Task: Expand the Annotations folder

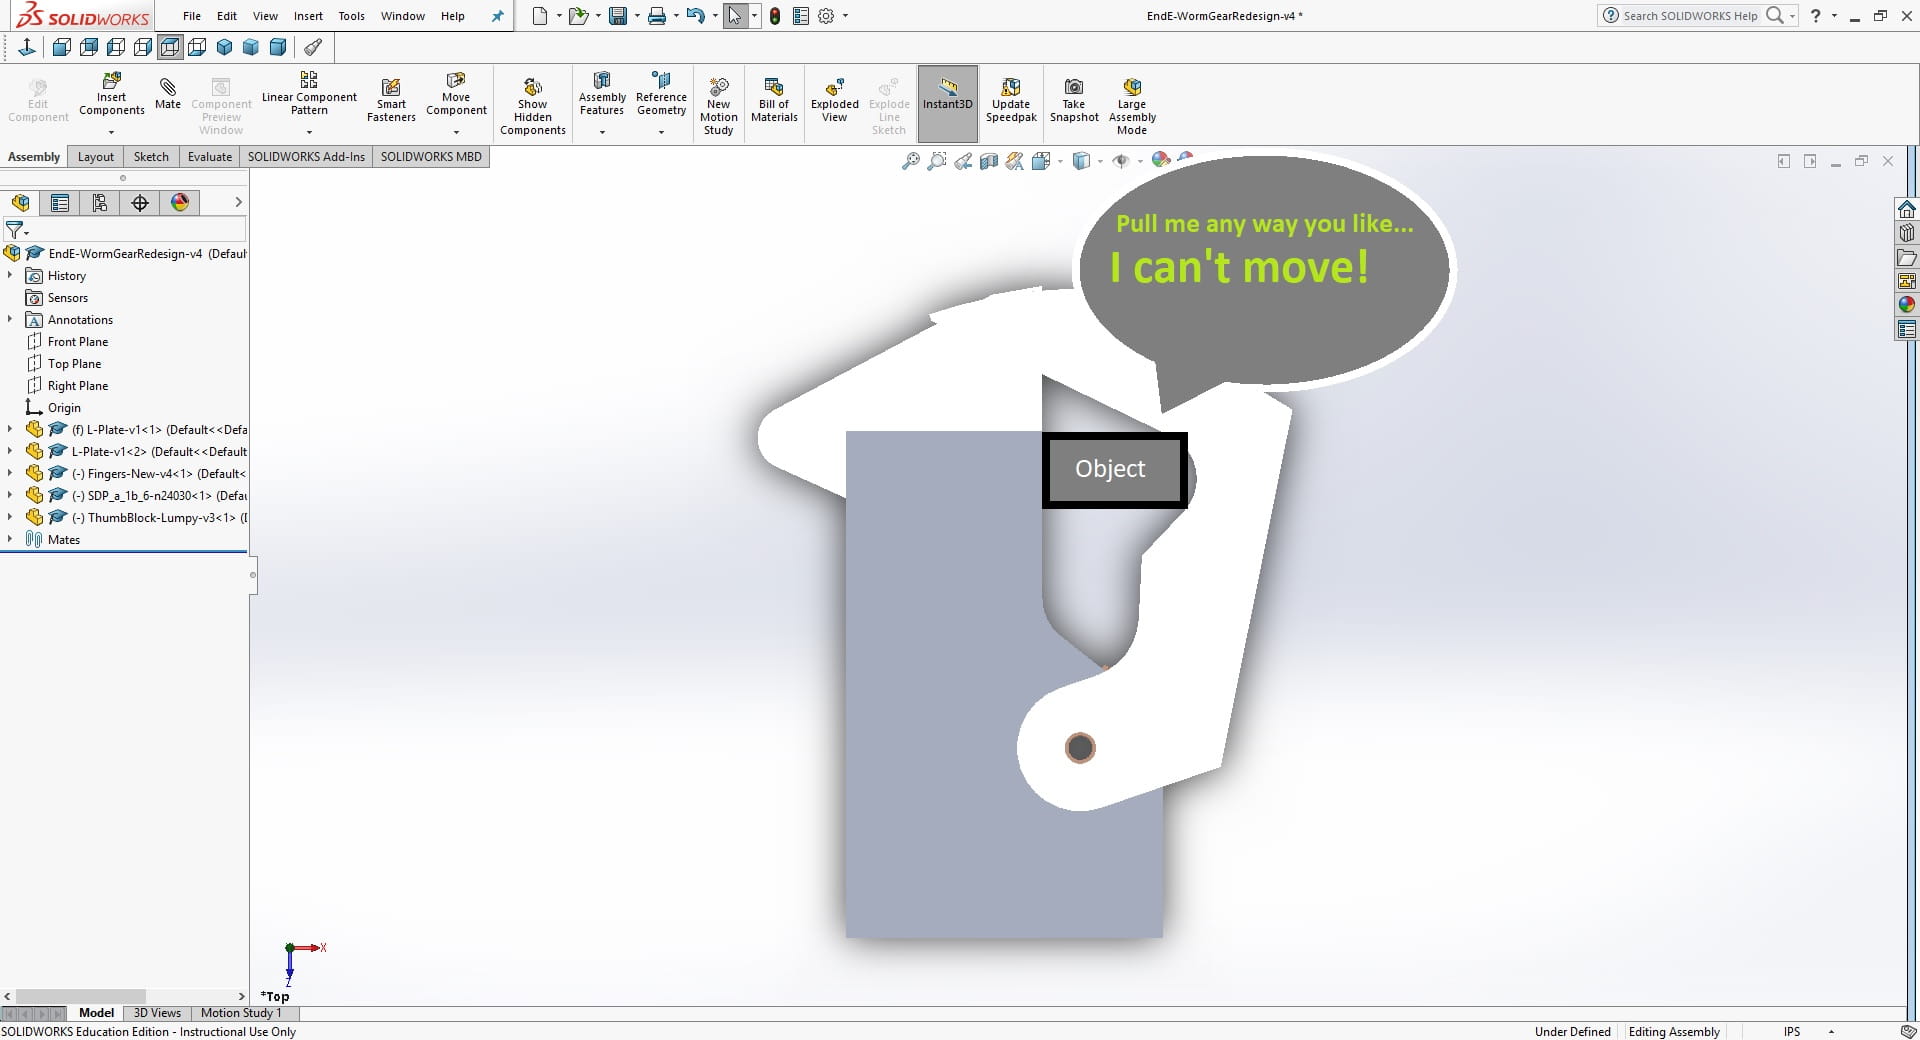Action: pyautogui.click(x=10, y=319)
